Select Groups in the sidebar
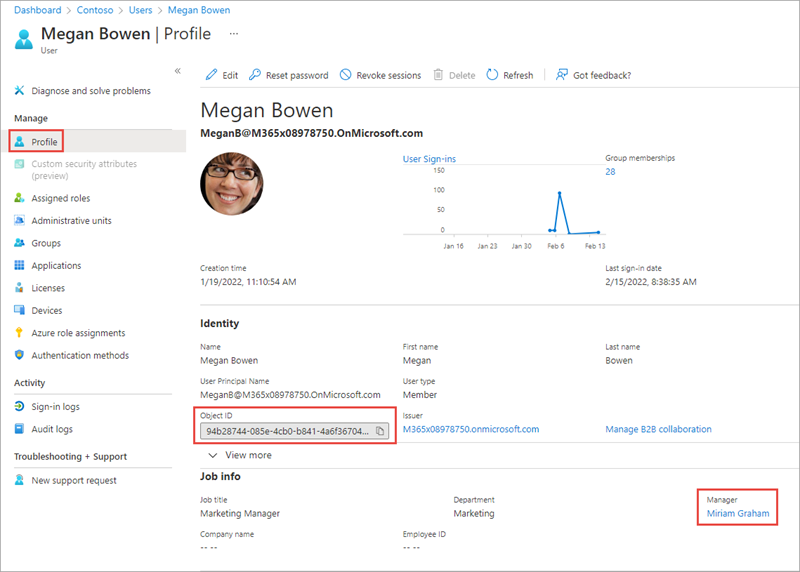The width and height of the screenshot is (800, 572). click(46, 243)
